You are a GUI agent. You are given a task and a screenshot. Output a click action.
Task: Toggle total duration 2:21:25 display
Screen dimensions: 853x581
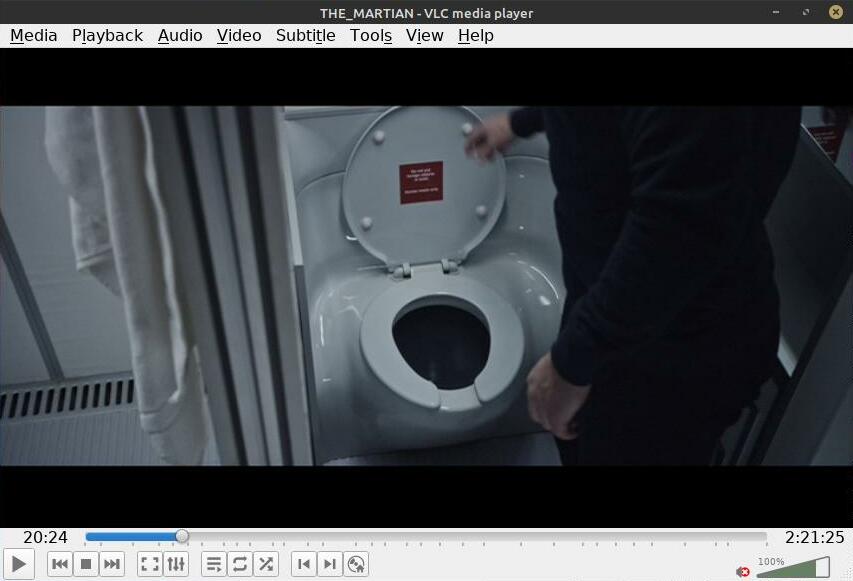click(x=814, y=537)
